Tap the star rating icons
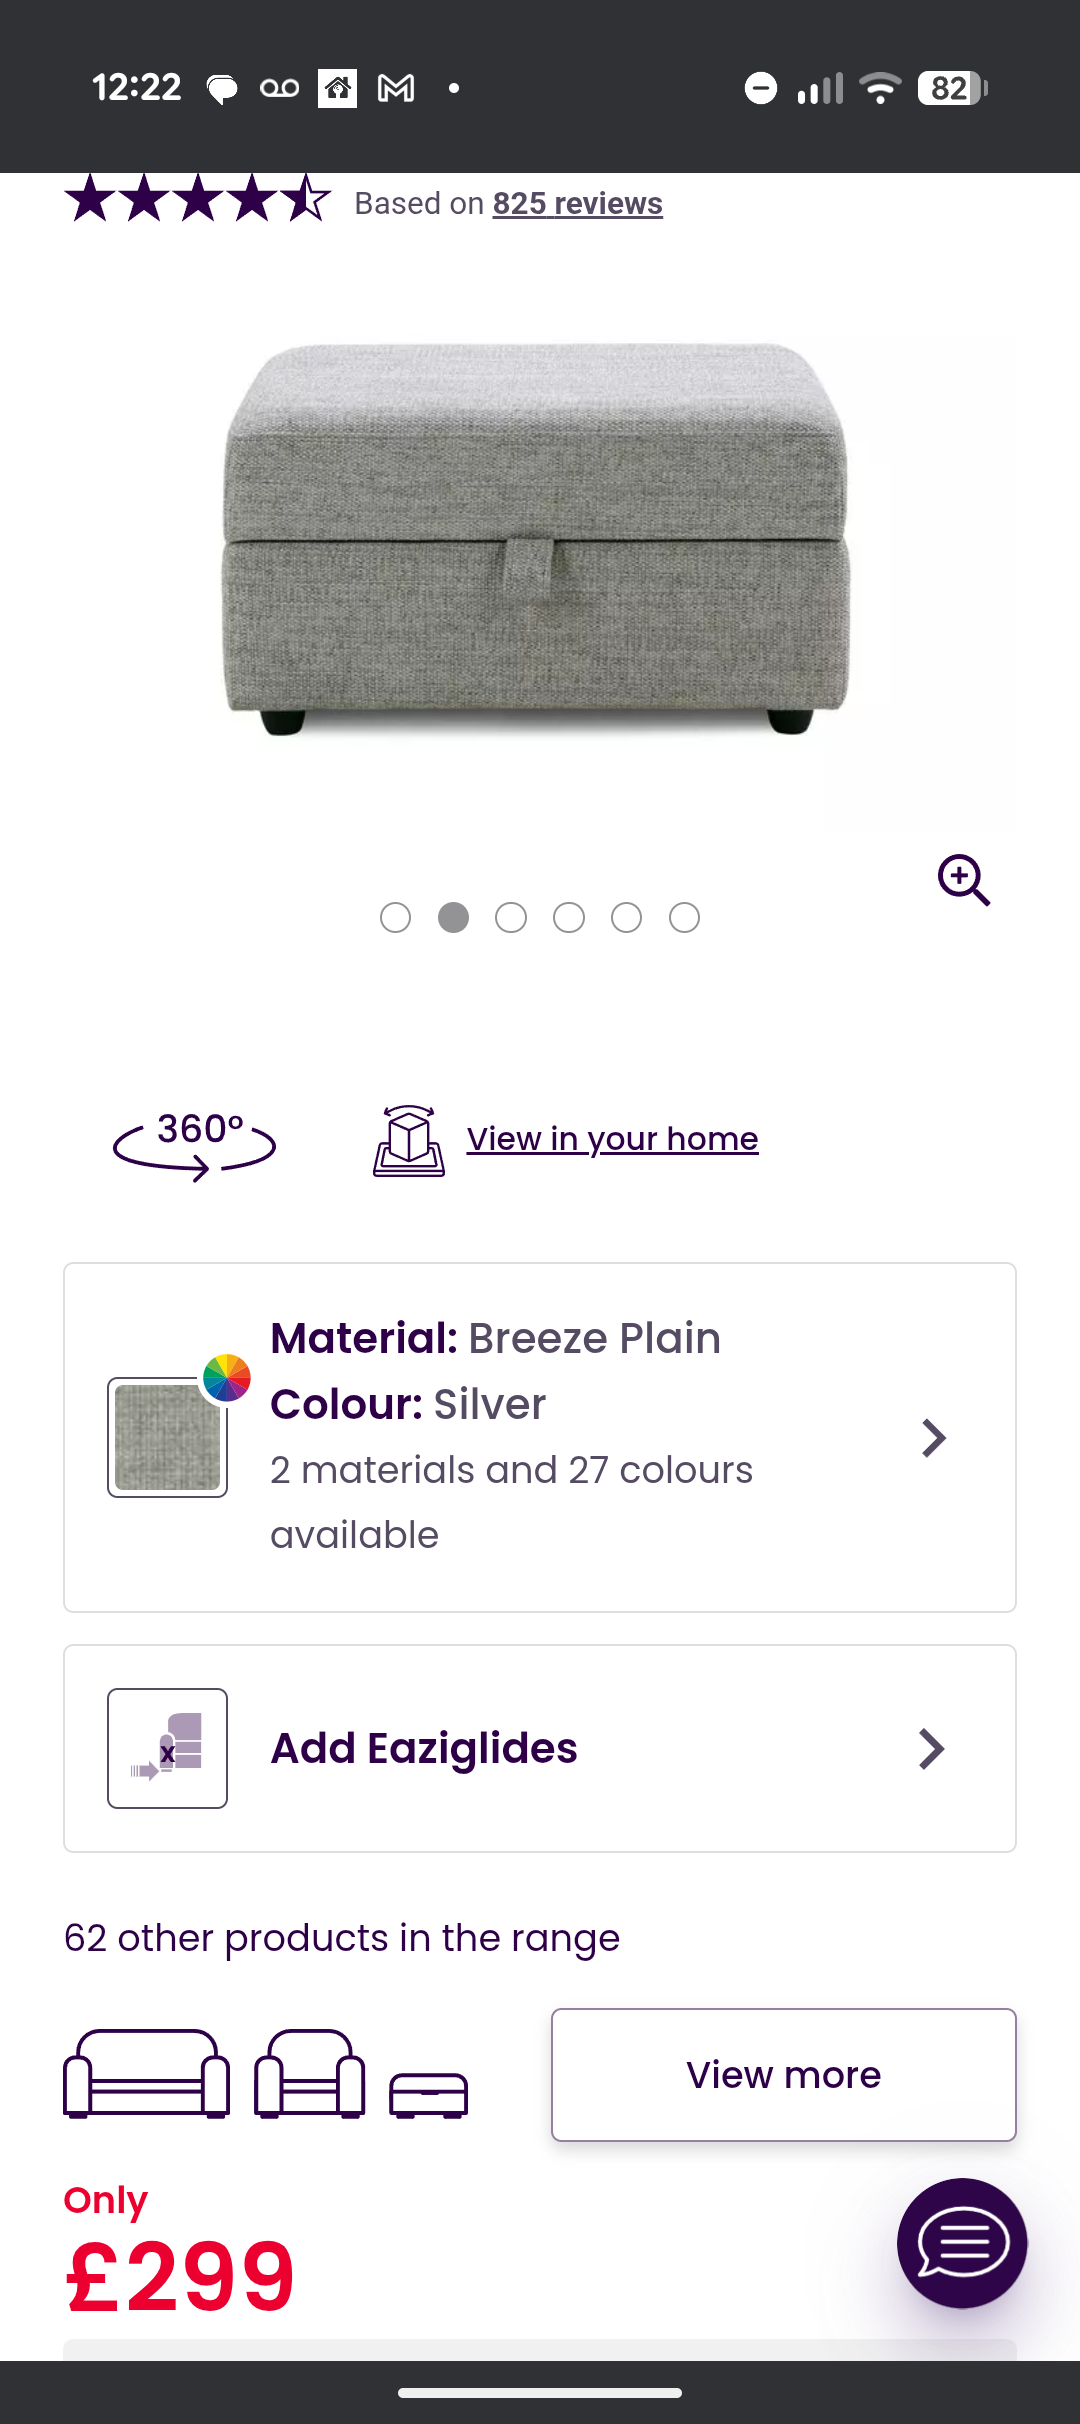Screen dimensions: 1080x2424 [197, 198]
